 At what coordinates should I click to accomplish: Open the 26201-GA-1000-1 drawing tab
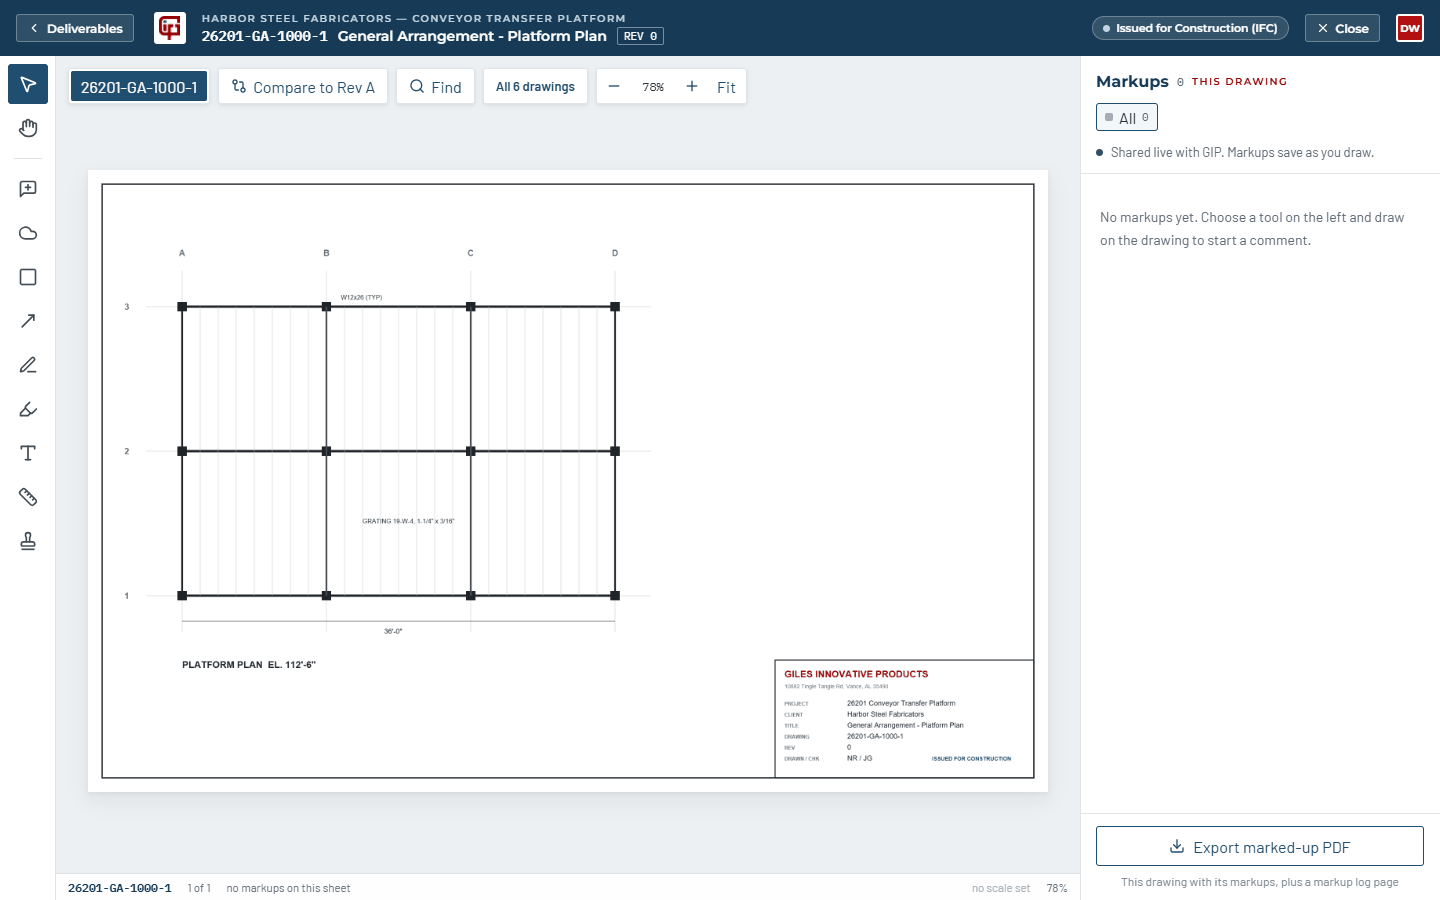[x=139, y=87]
